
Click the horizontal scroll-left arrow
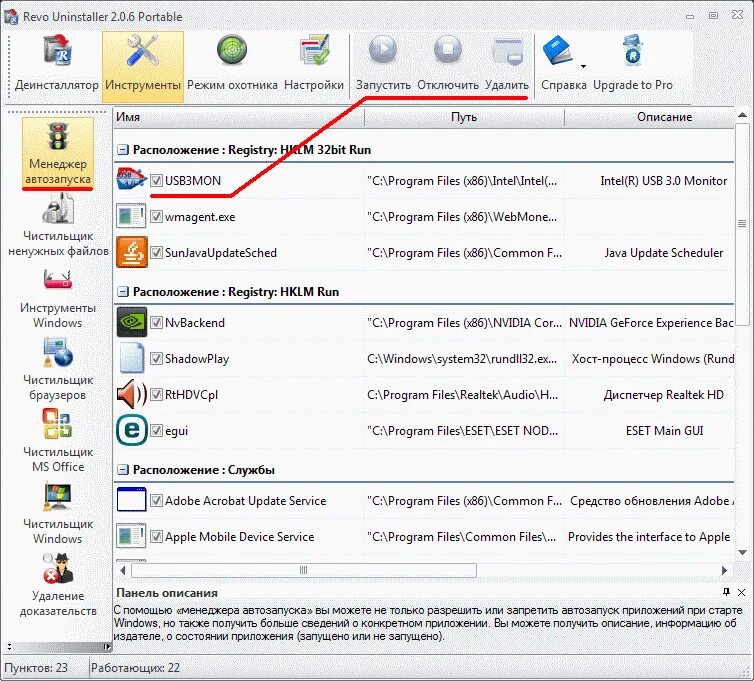point(123,570)
